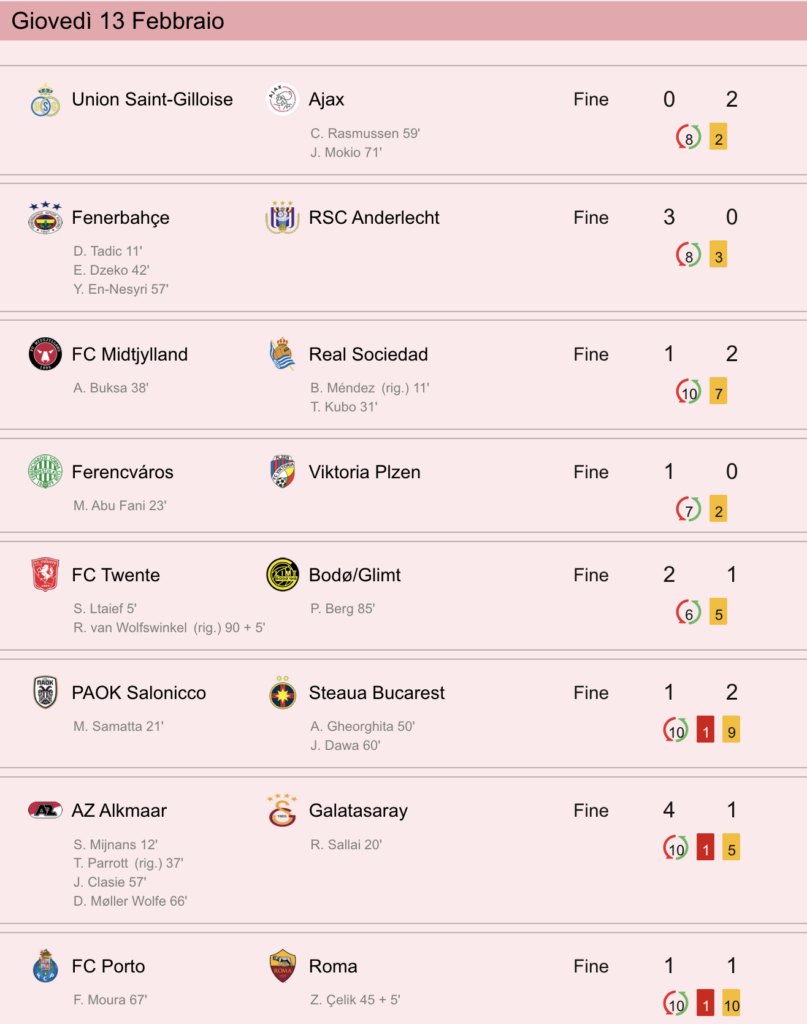Open the PAOK Salonicco team link
The width and height of the screenshot is (807, 1024).
pyautogui.click(x=138, y=693)
